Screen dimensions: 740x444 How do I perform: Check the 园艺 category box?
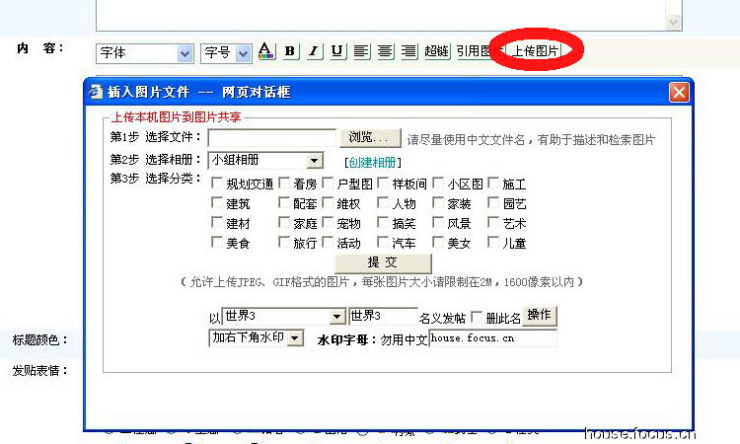(x=493, y=202)
